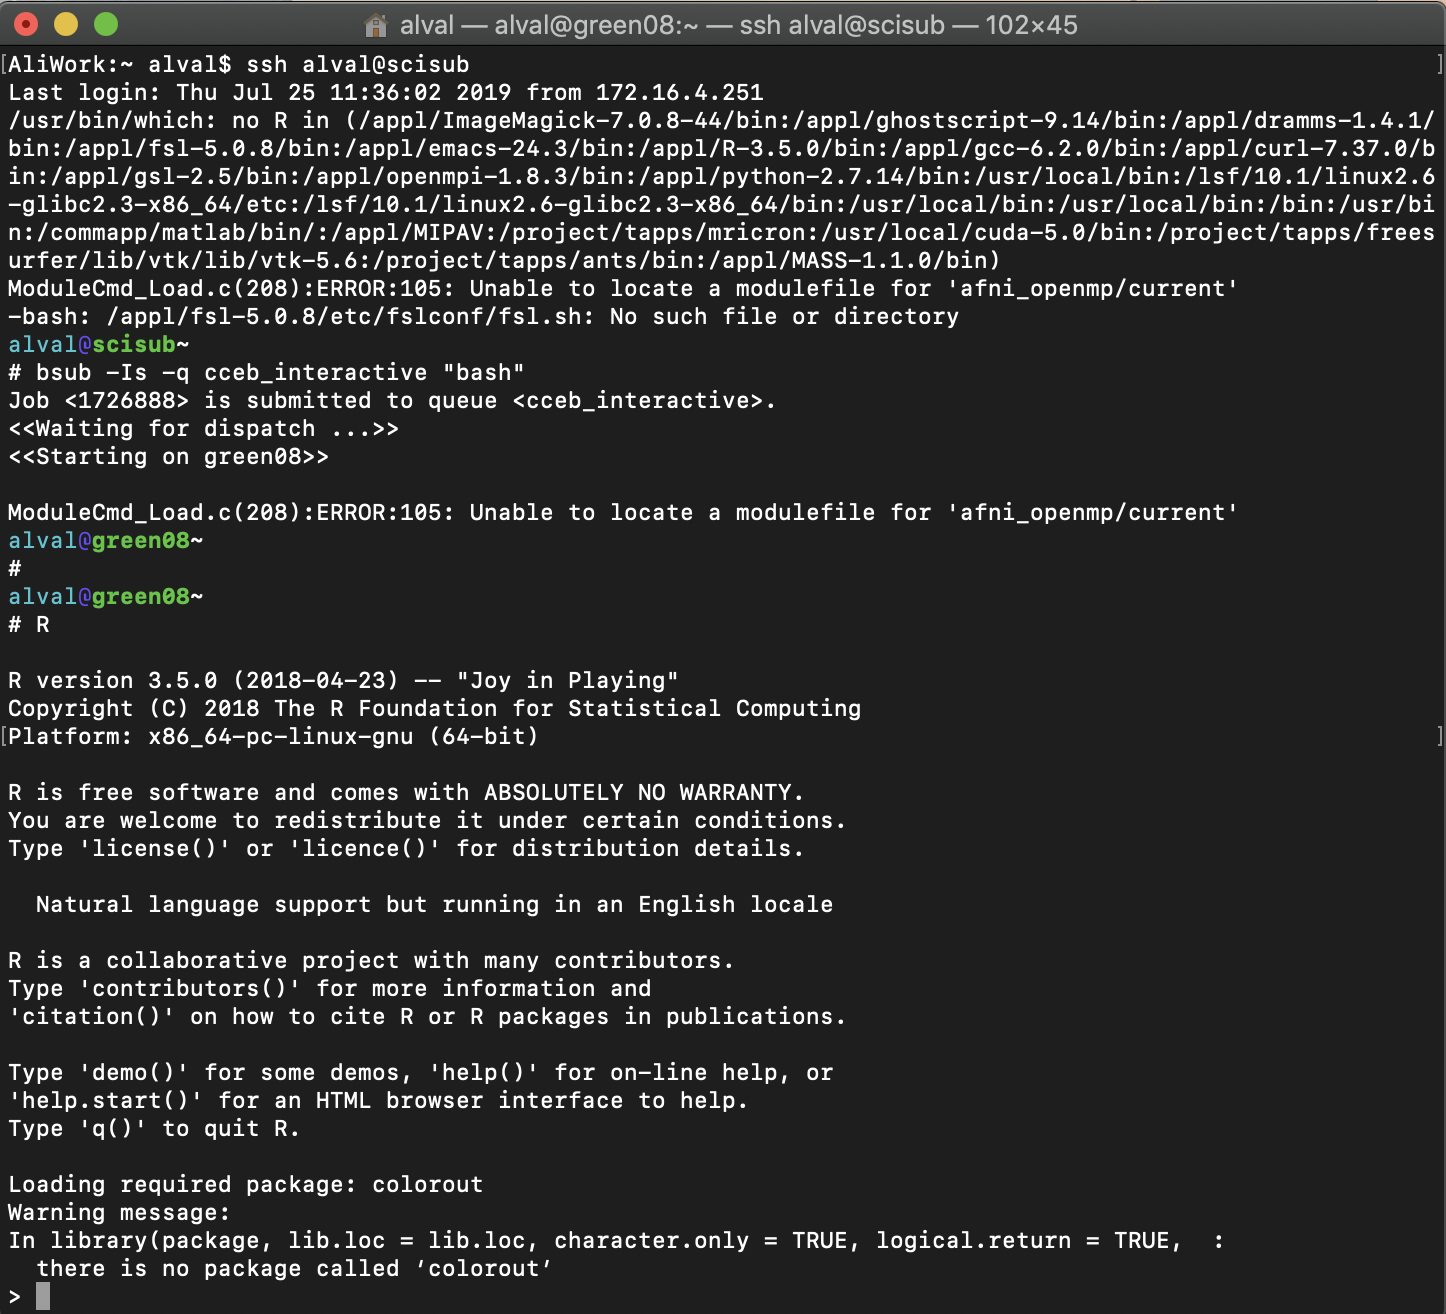Minimize the terminal with the yellow button
Image resolution: width=1446 pixels, height=1314 pixels.
(66, 25)
